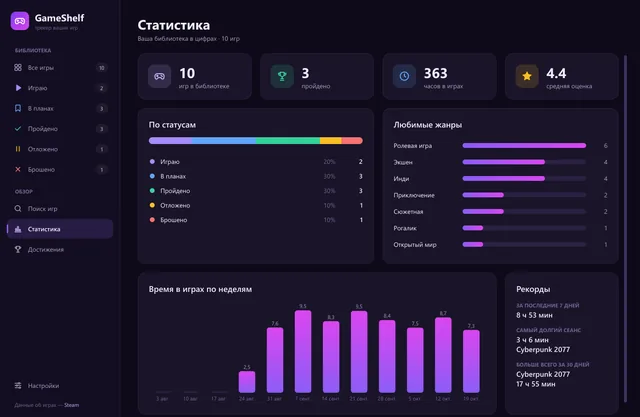Open Все игры in the sidebar
Viewport: 640px width, 417px height.
click(x=60, y=67)
